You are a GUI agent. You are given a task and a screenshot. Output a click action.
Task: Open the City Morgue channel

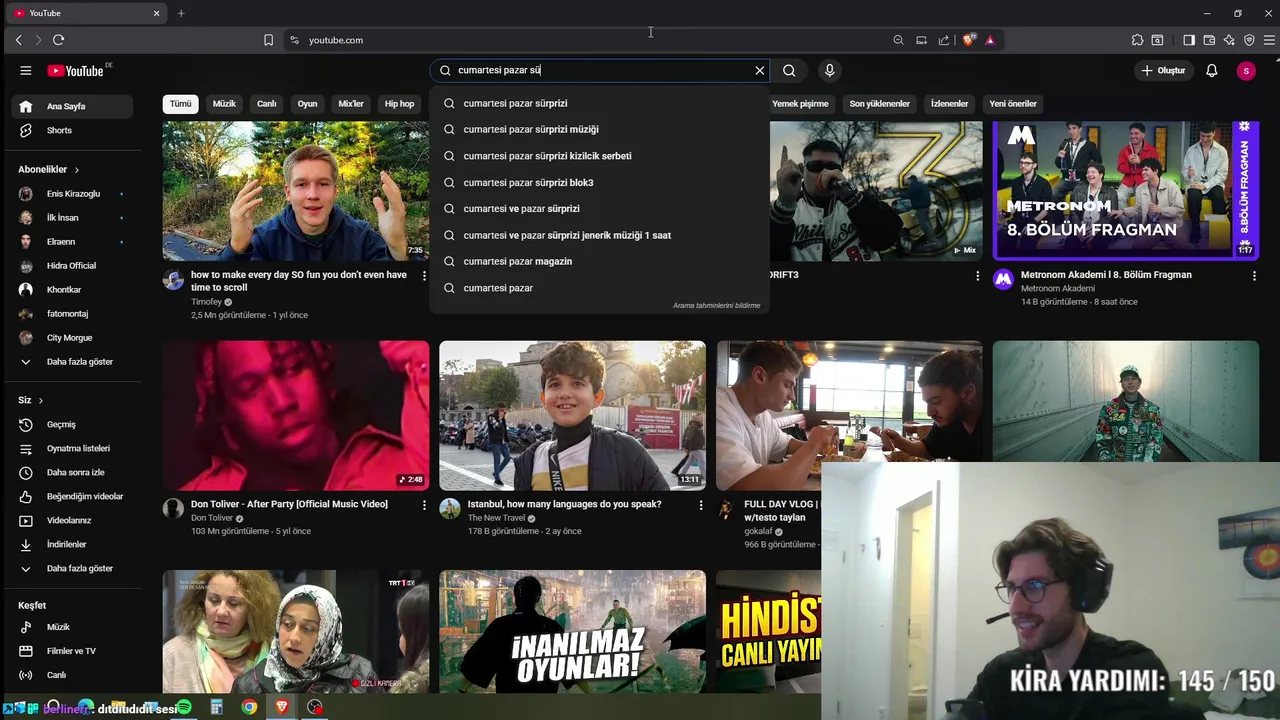[x=72, y=338]
